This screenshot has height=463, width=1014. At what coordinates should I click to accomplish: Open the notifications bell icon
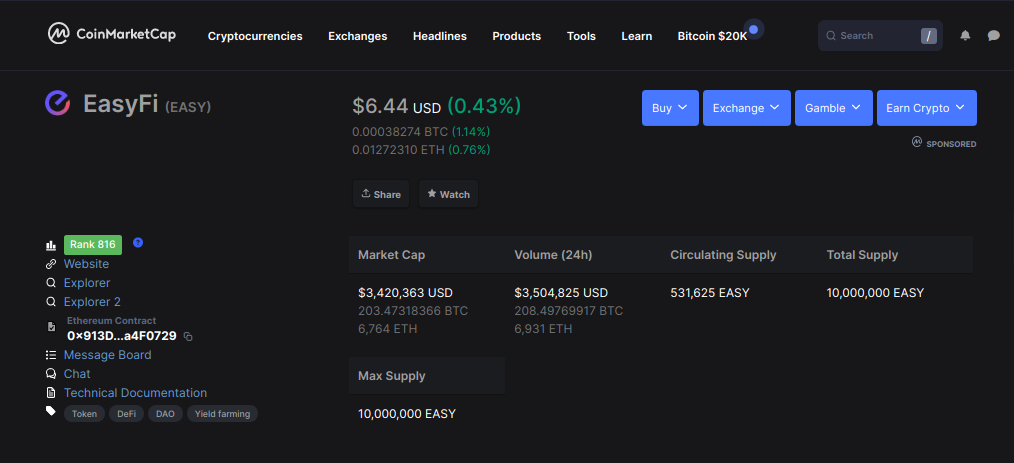[x=965, y=36]
